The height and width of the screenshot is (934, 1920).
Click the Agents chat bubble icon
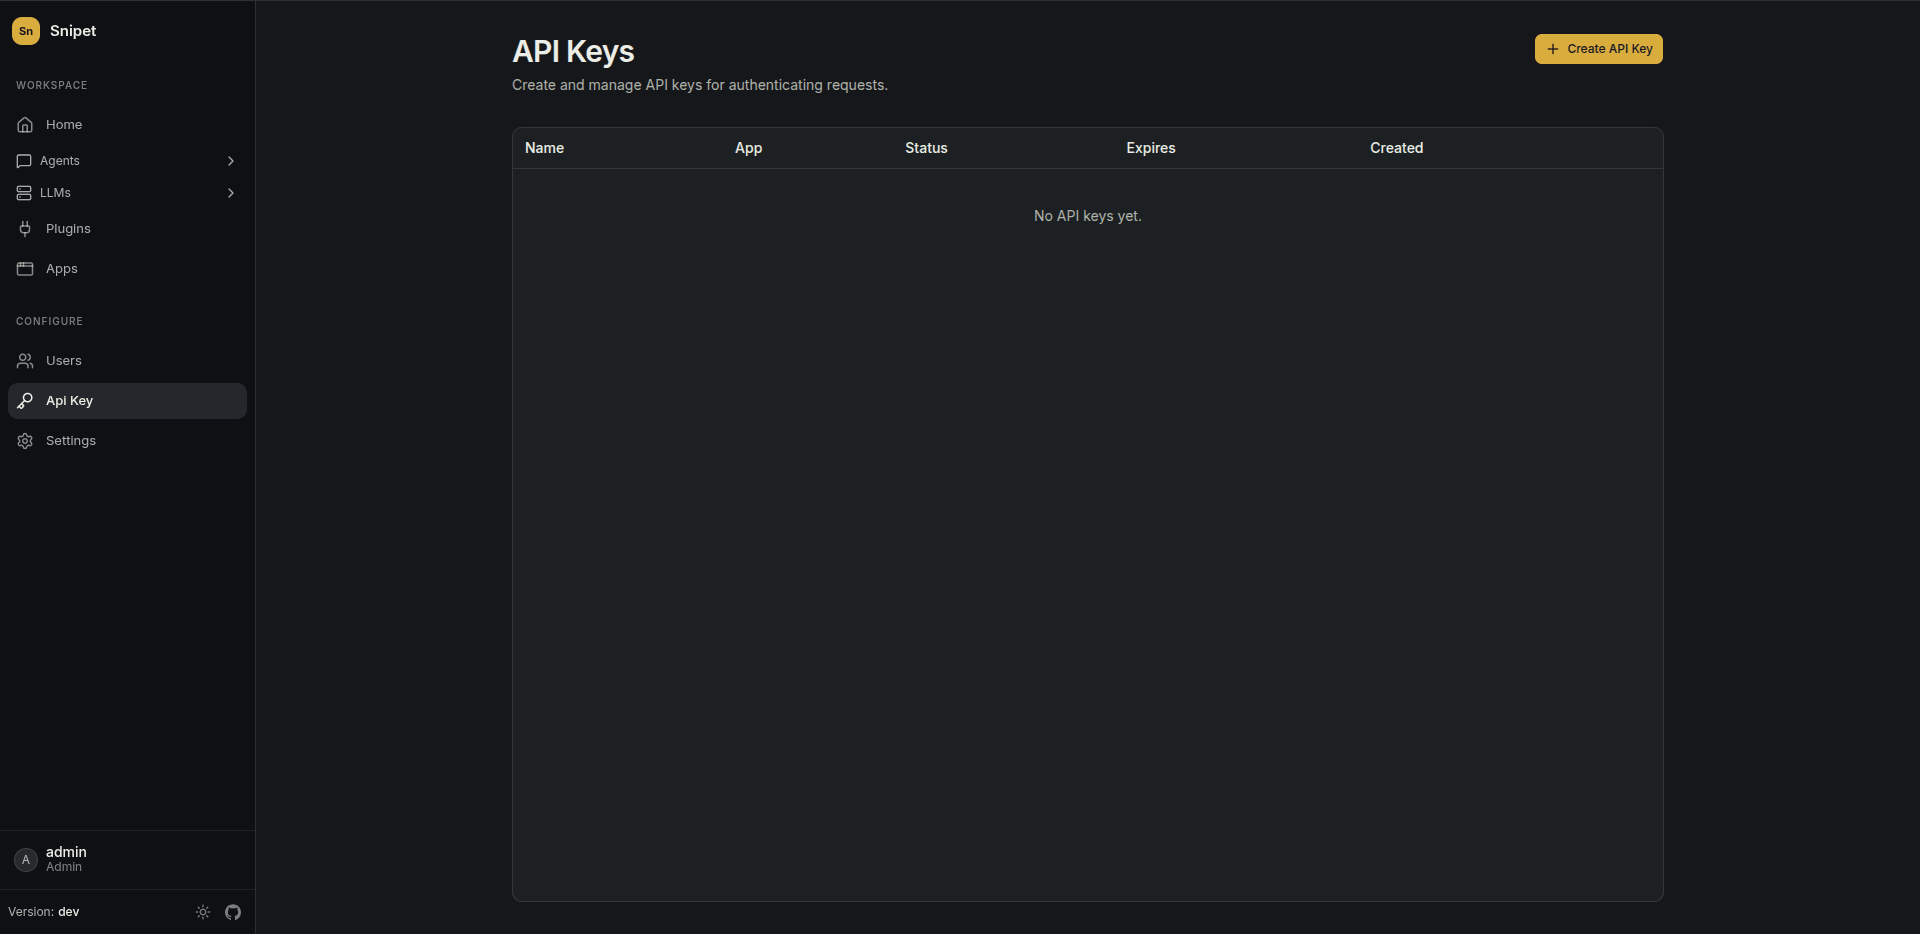(24, 161)
